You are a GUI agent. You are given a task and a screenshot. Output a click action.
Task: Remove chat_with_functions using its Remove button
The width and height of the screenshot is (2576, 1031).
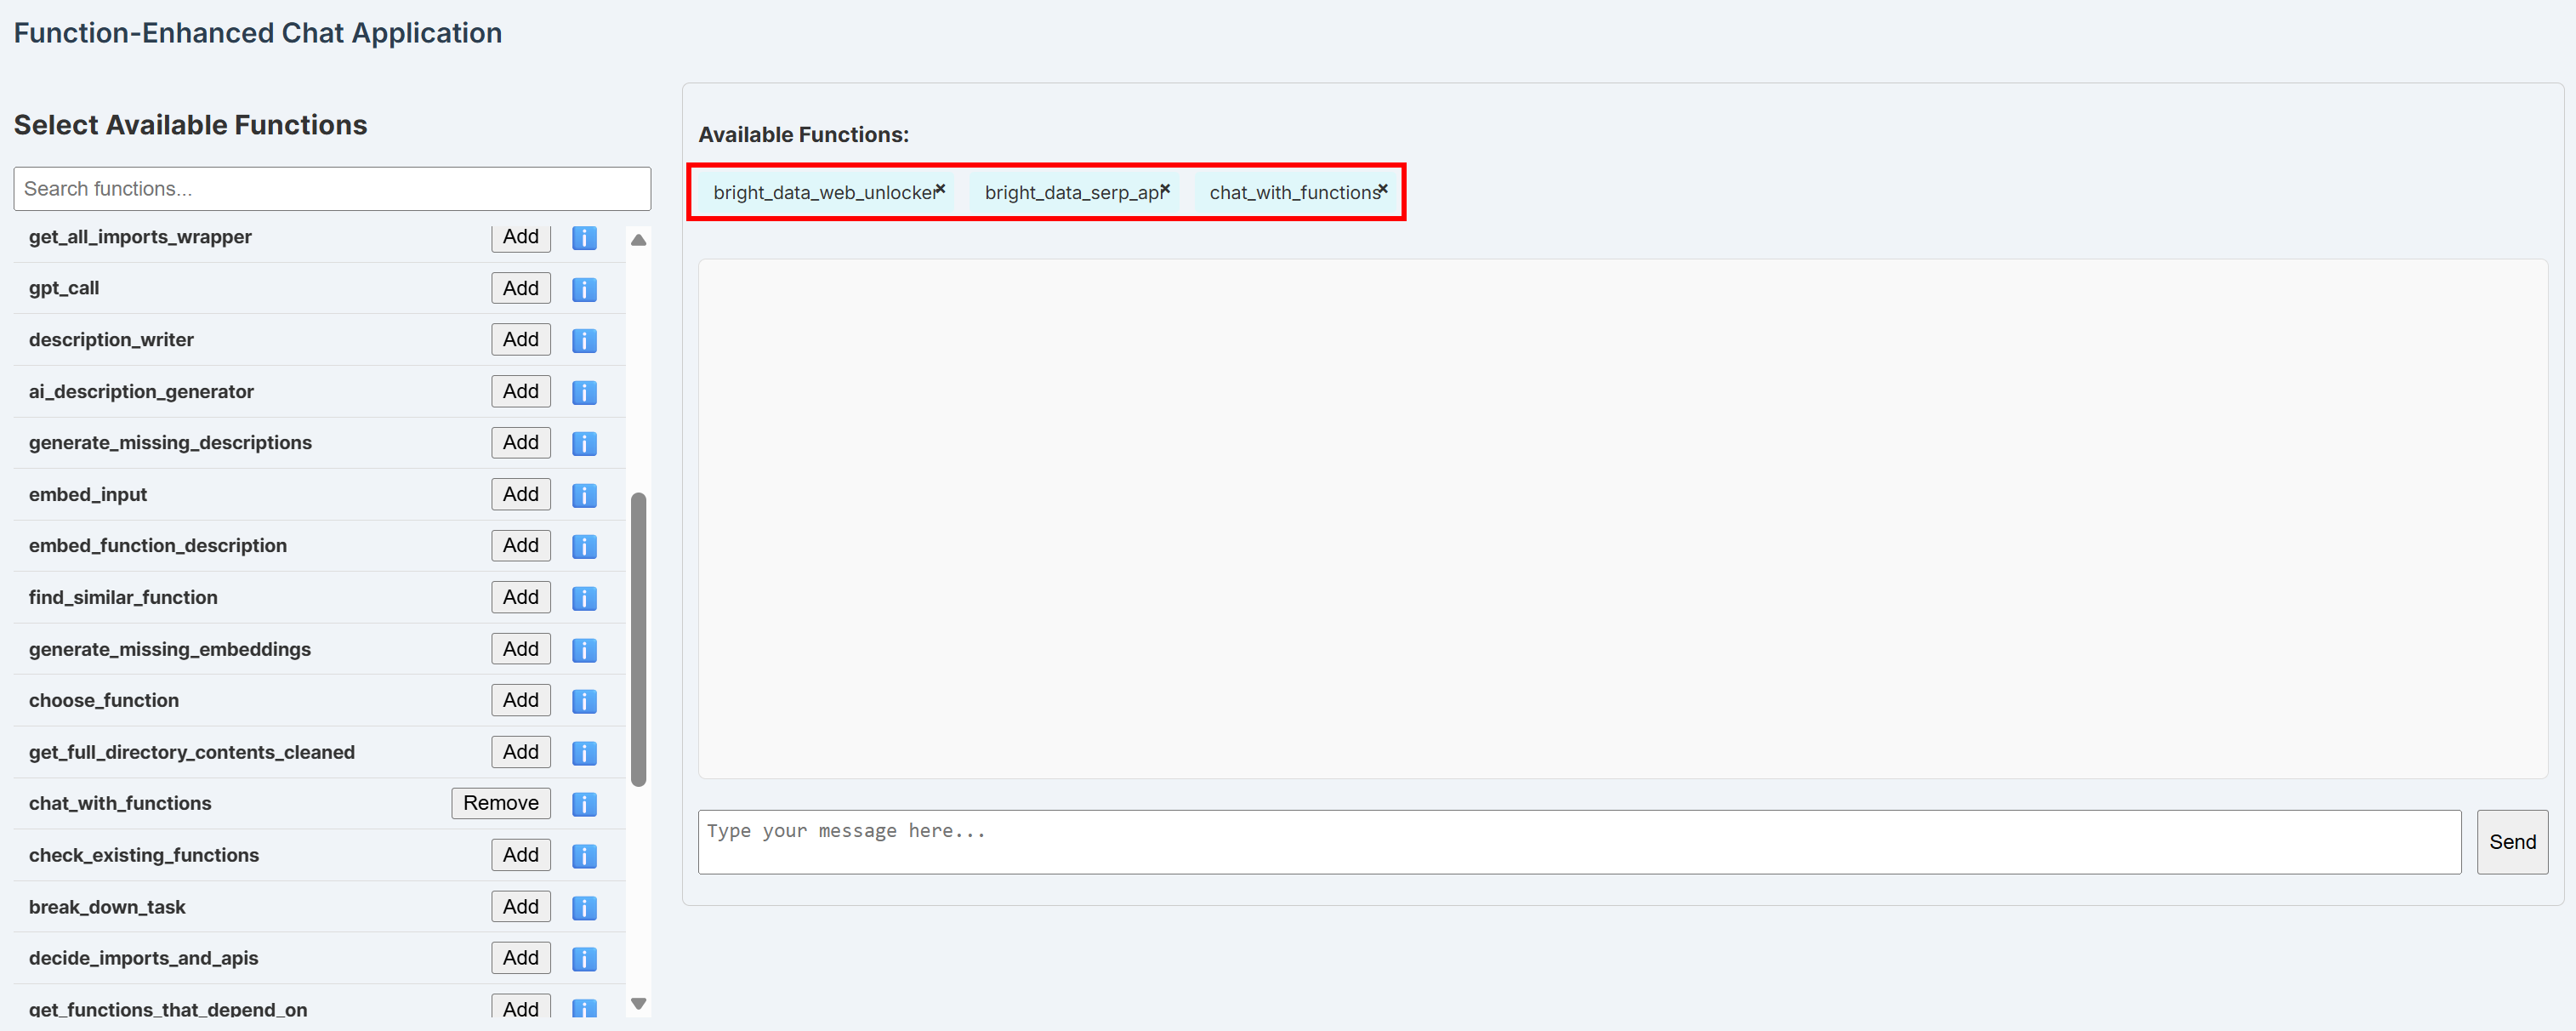[500, 803]
